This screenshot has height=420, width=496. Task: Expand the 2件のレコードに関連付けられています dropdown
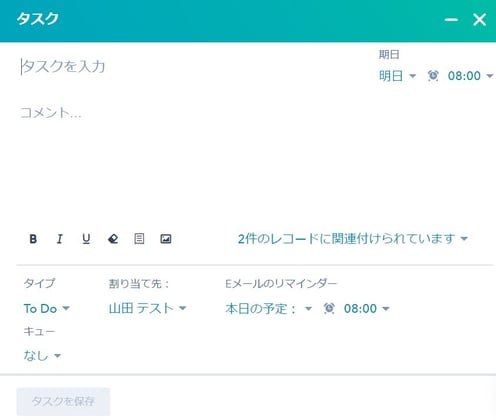click(353, 239)
